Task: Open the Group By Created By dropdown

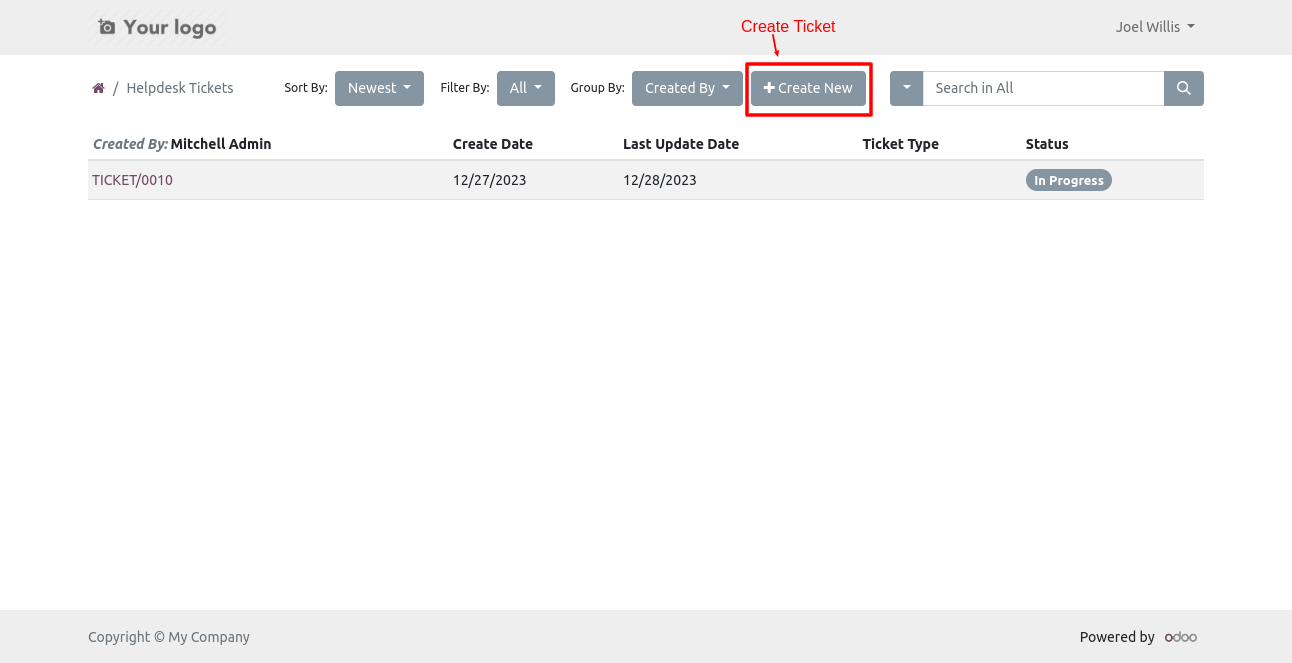Action: pyautogui.click(x=687, y=88)
